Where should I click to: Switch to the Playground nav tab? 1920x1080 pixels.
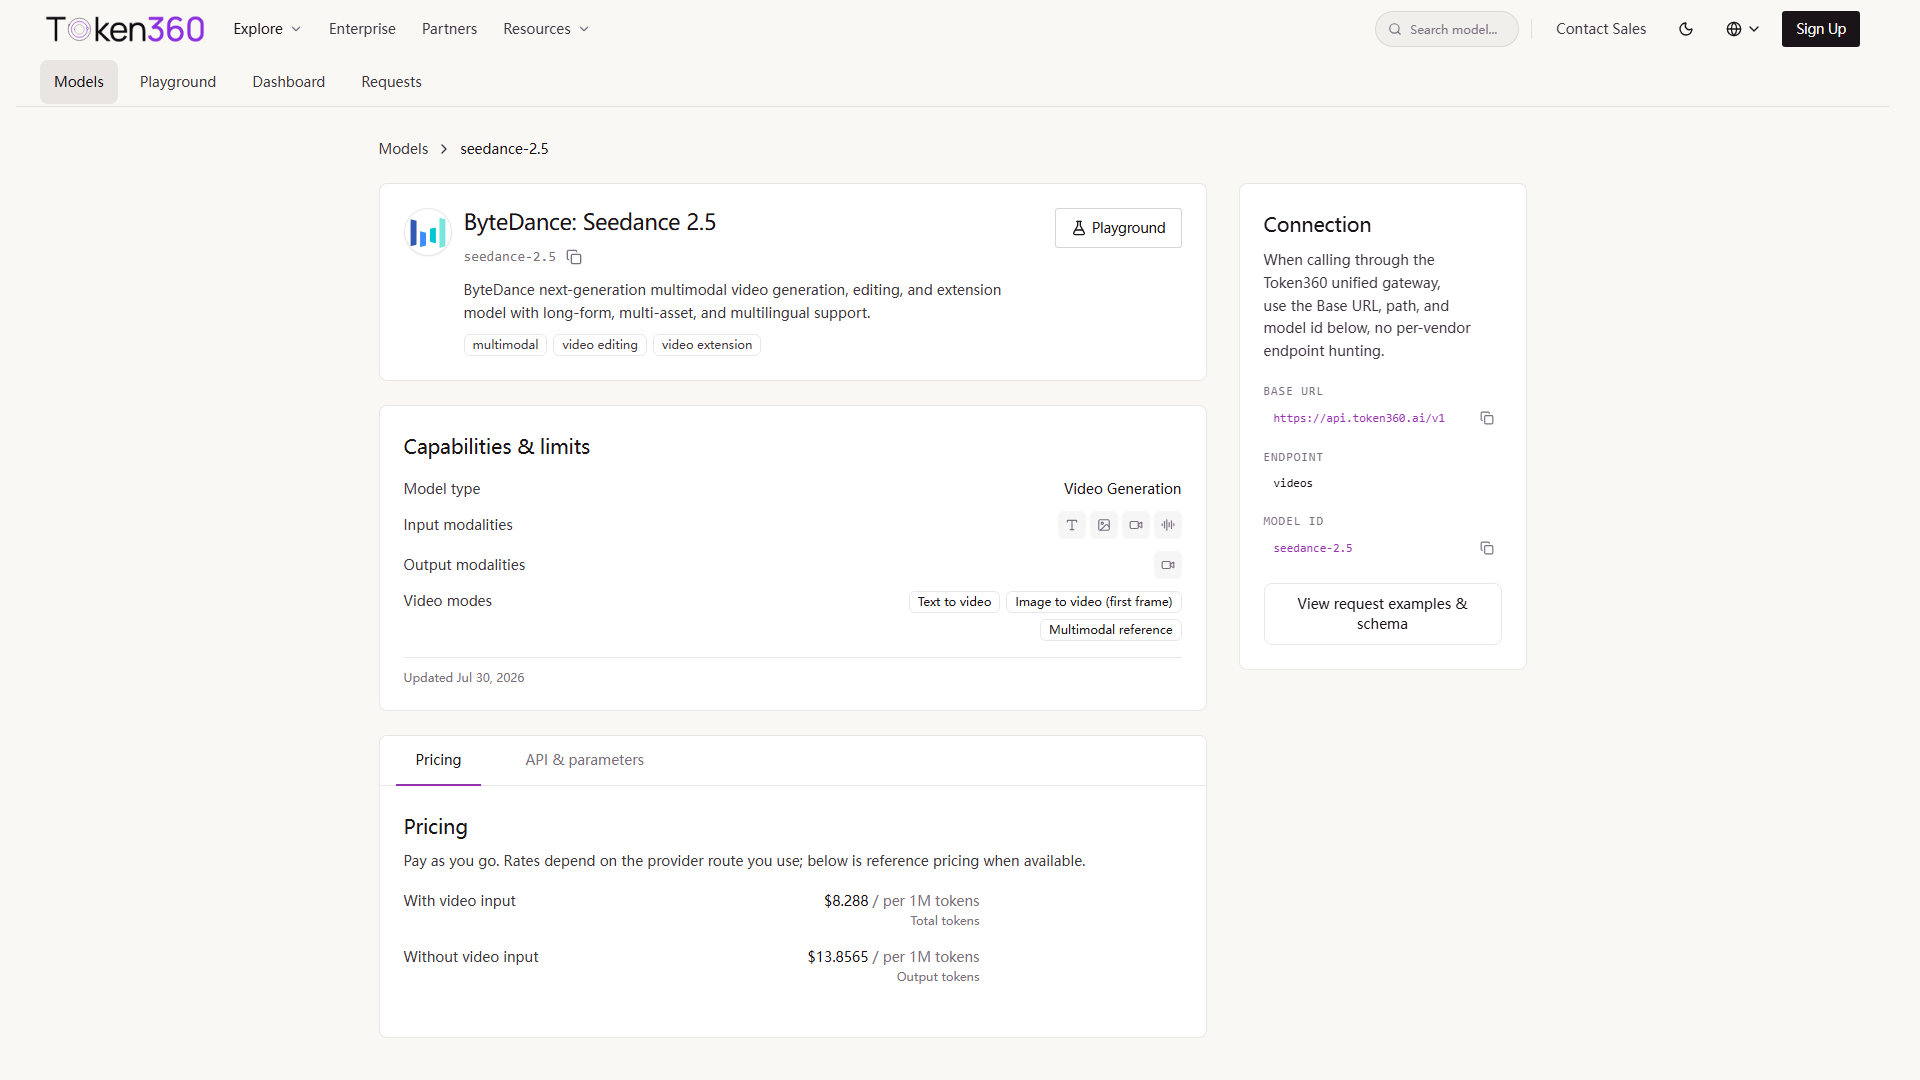point(178,82)
